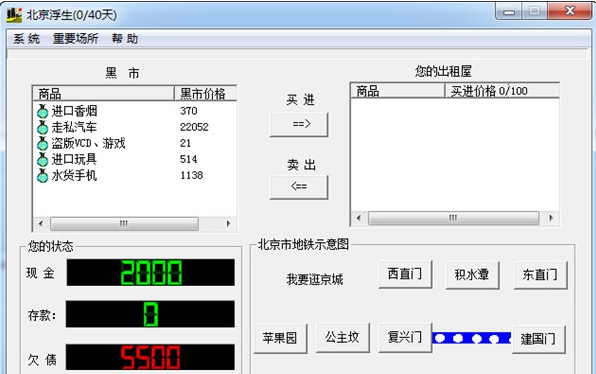Click the 存款 display showing 0
This screenshot has width=596, height=374.
point(151,314)
